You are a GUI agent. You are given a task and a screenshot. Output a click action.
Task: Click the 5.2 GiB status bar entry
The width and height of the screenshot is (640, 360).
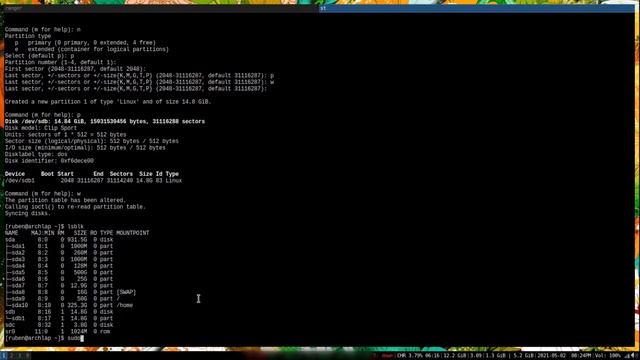click(x=523, y=356)
